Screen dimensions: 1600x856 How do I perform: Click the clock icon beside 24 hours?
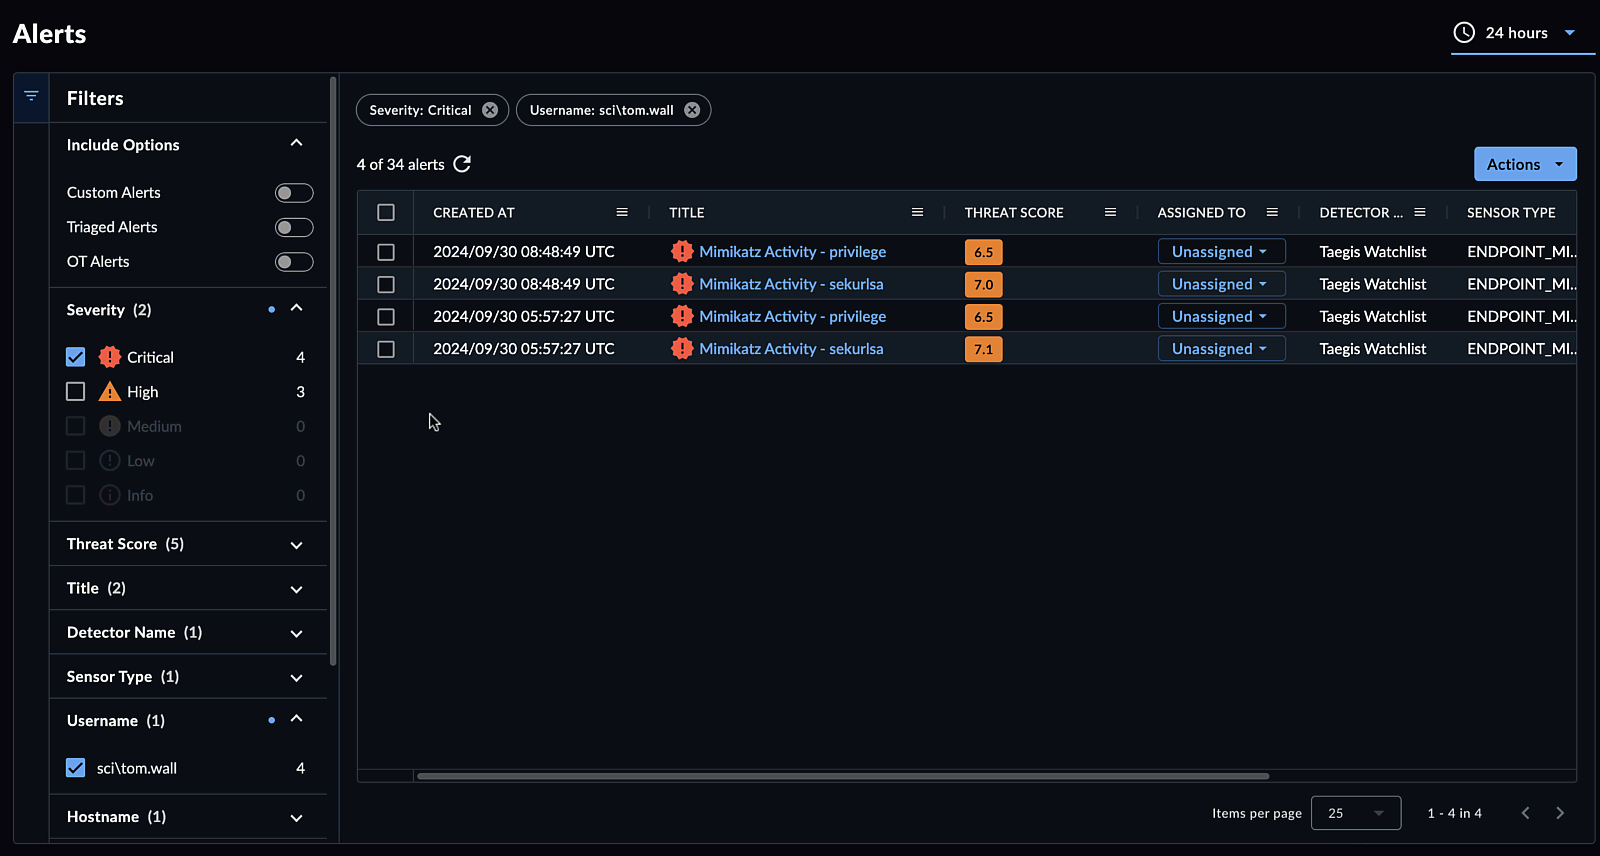pyautogui.click(x=1464, y=32)
